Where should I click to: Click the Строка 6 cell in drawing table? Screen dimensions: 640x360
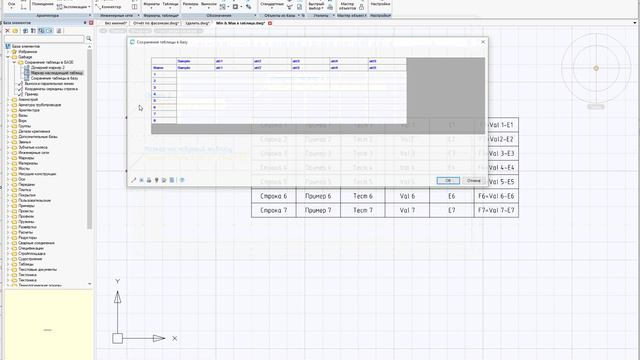[x=273, y=196]
